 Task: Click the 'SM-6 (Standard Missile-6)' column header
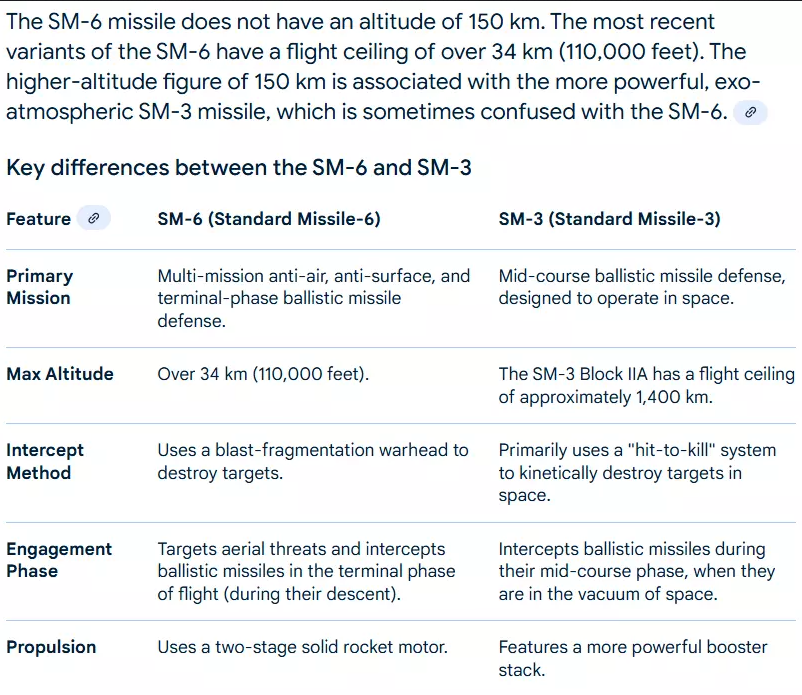269,219
